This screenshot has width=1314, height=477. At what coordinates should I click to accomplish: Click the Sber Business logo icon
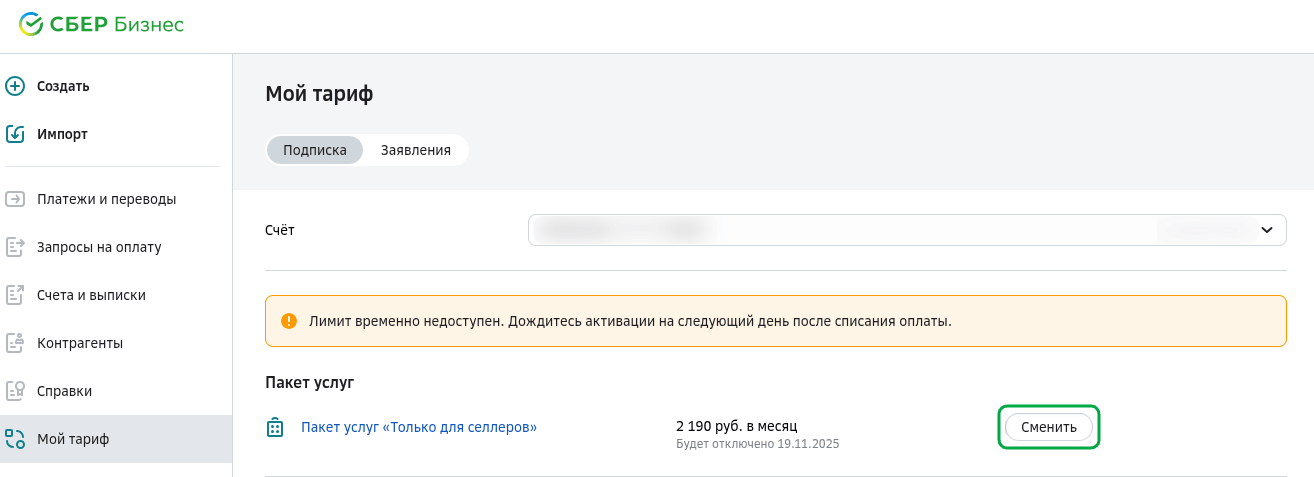coord(31,25)
